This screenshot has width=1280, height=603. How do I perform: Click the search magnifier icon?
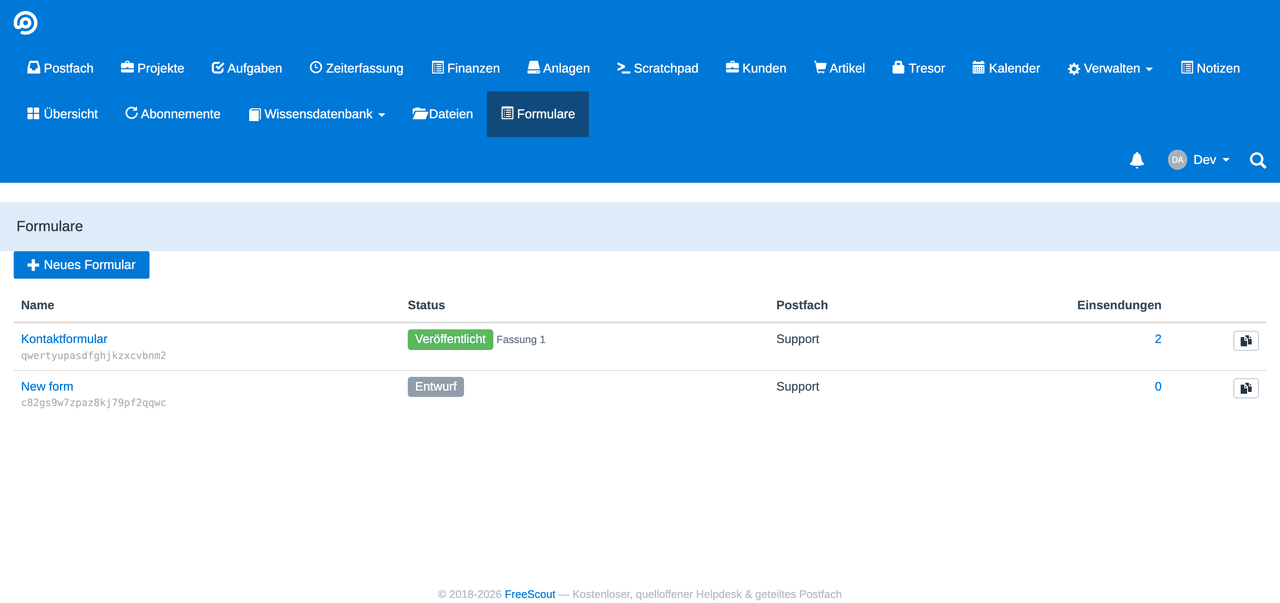1258,160
